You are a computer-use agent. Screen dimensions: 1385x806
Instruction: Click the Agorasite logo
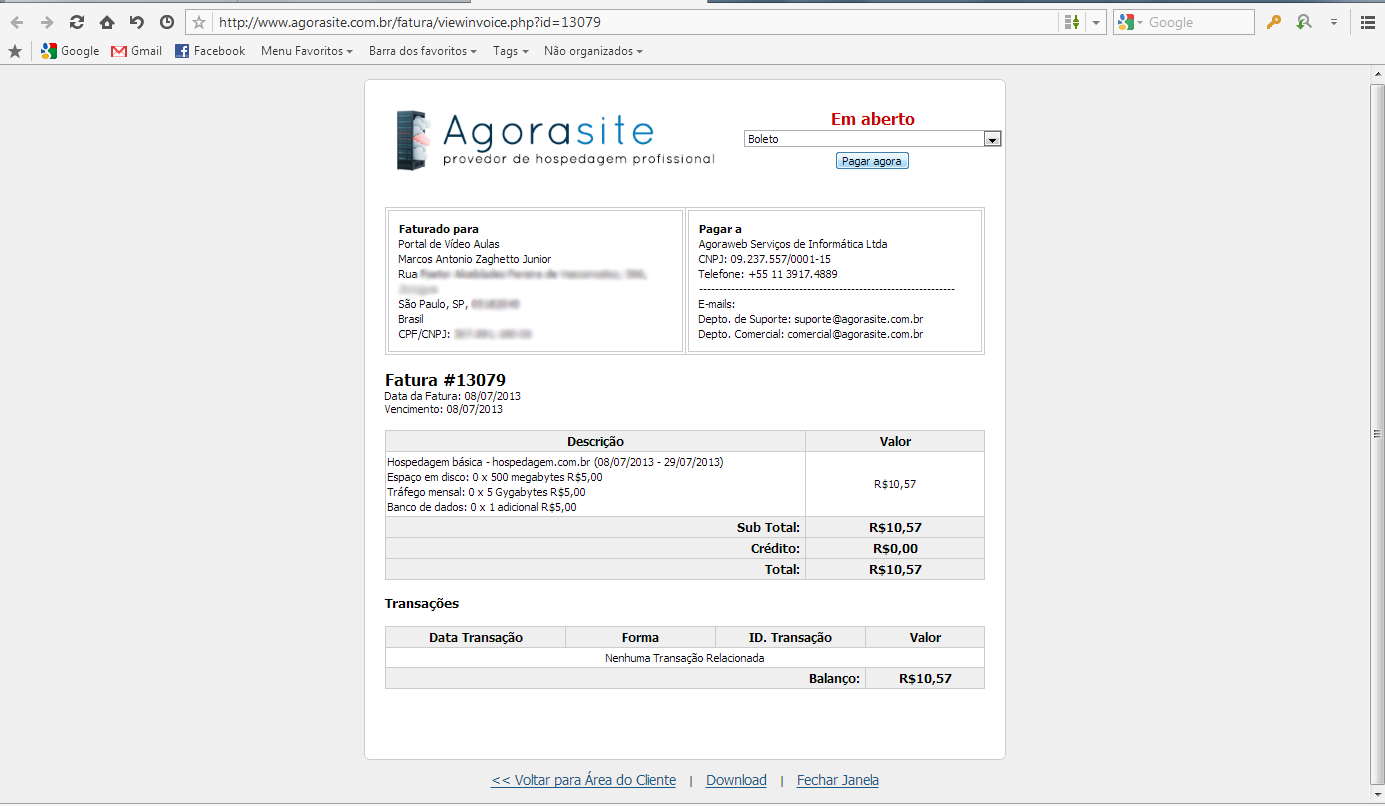(x=555, y=140)
